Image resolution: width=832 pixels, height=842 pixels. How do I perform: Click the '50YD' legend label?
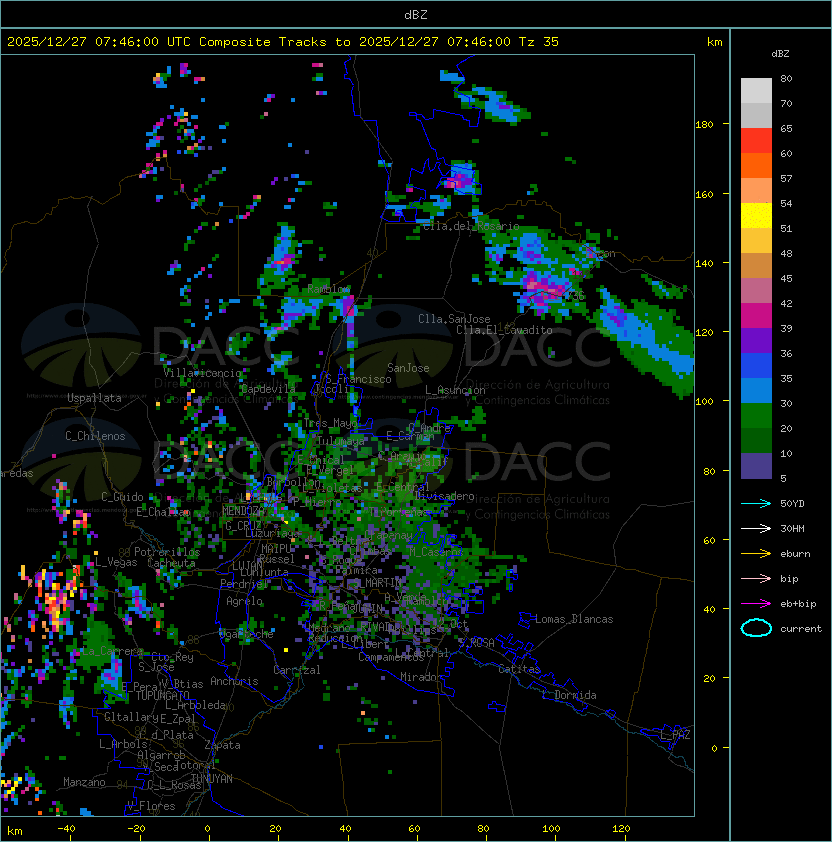(792, 504)
